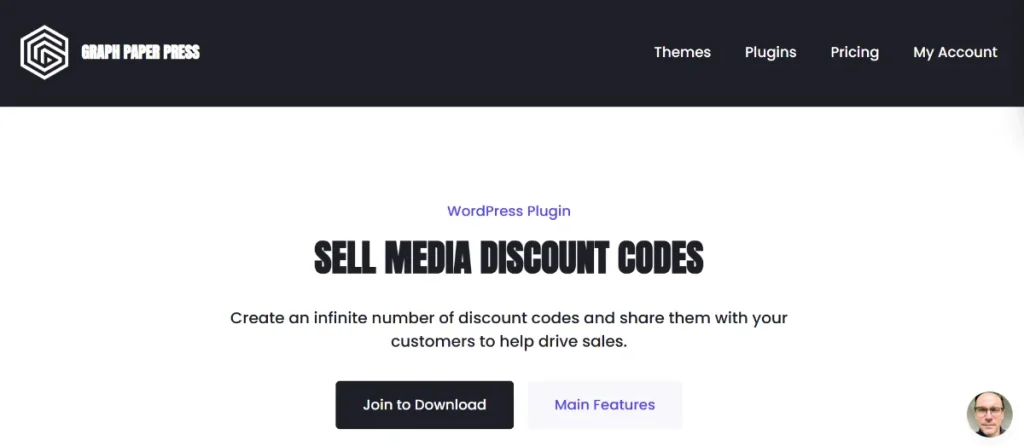Click the 'Create an infinite number' description line
Image resolution: width=1024 pixels, height=446 pixels.
point(509,318)
